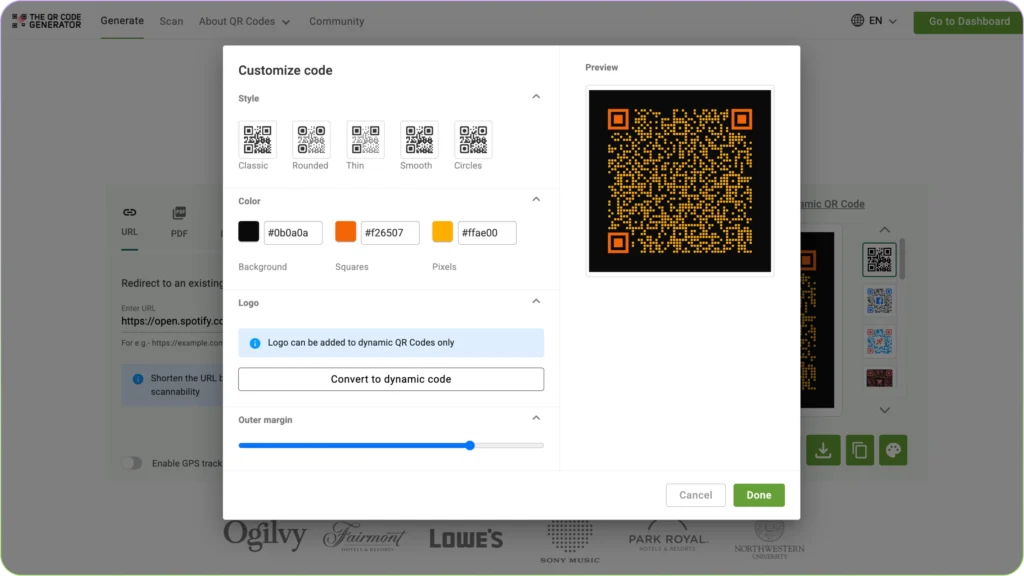Open the EN language dropdown
The width and height of the screenshot is (1024, 576).
point(874,19)
